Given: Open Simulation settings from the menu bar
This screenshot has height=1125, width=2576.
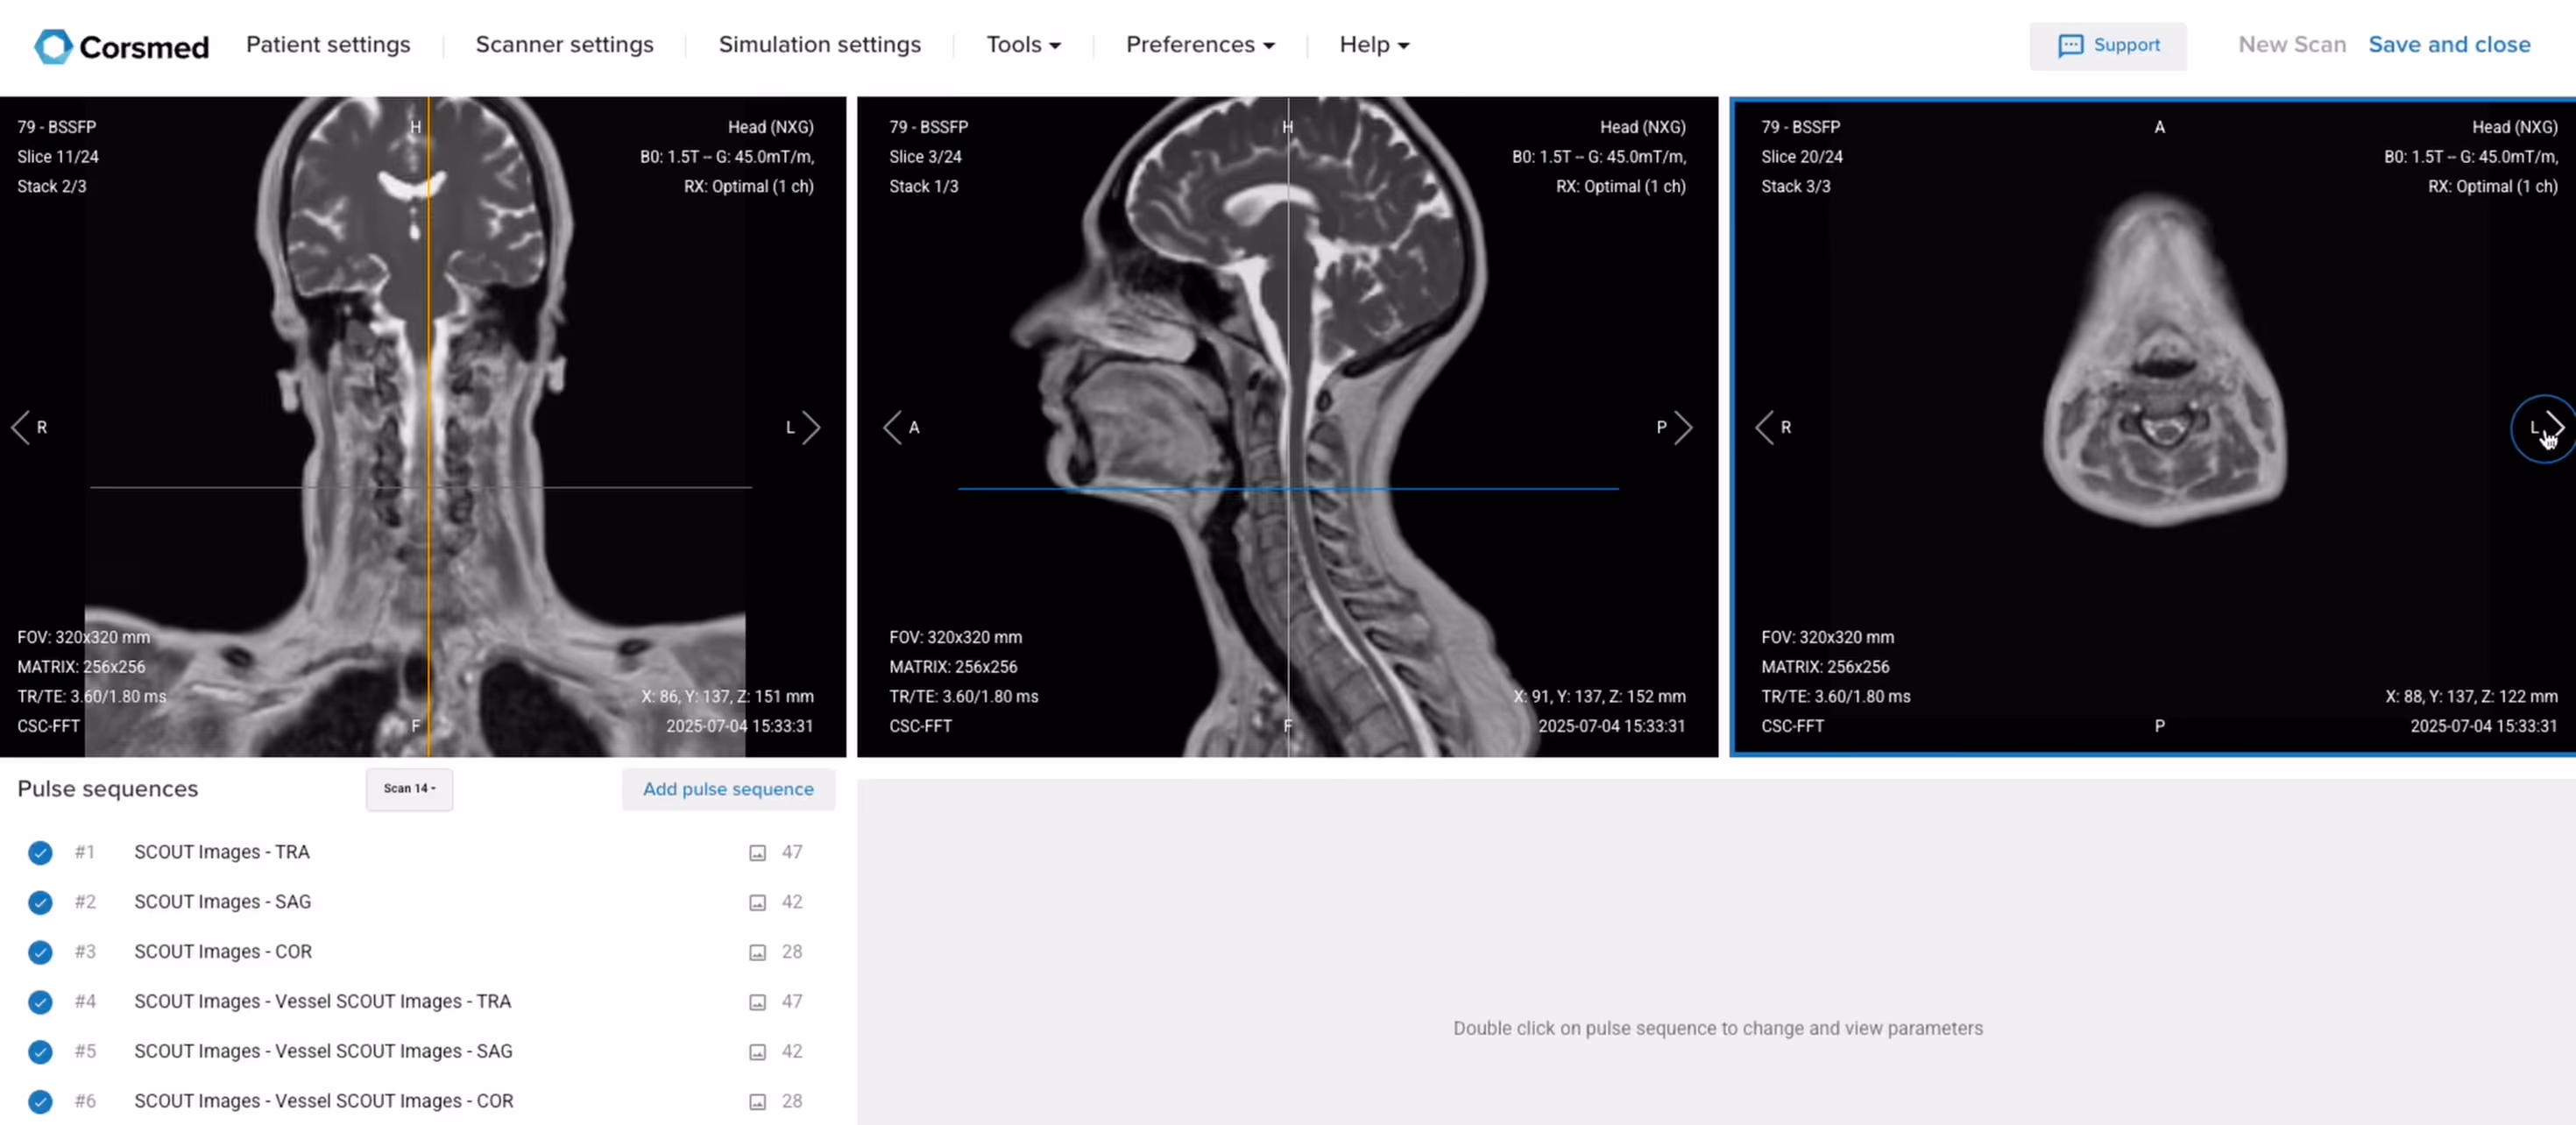Looking at the screenshot, I should pyautogui.click(x=819, y=45).
